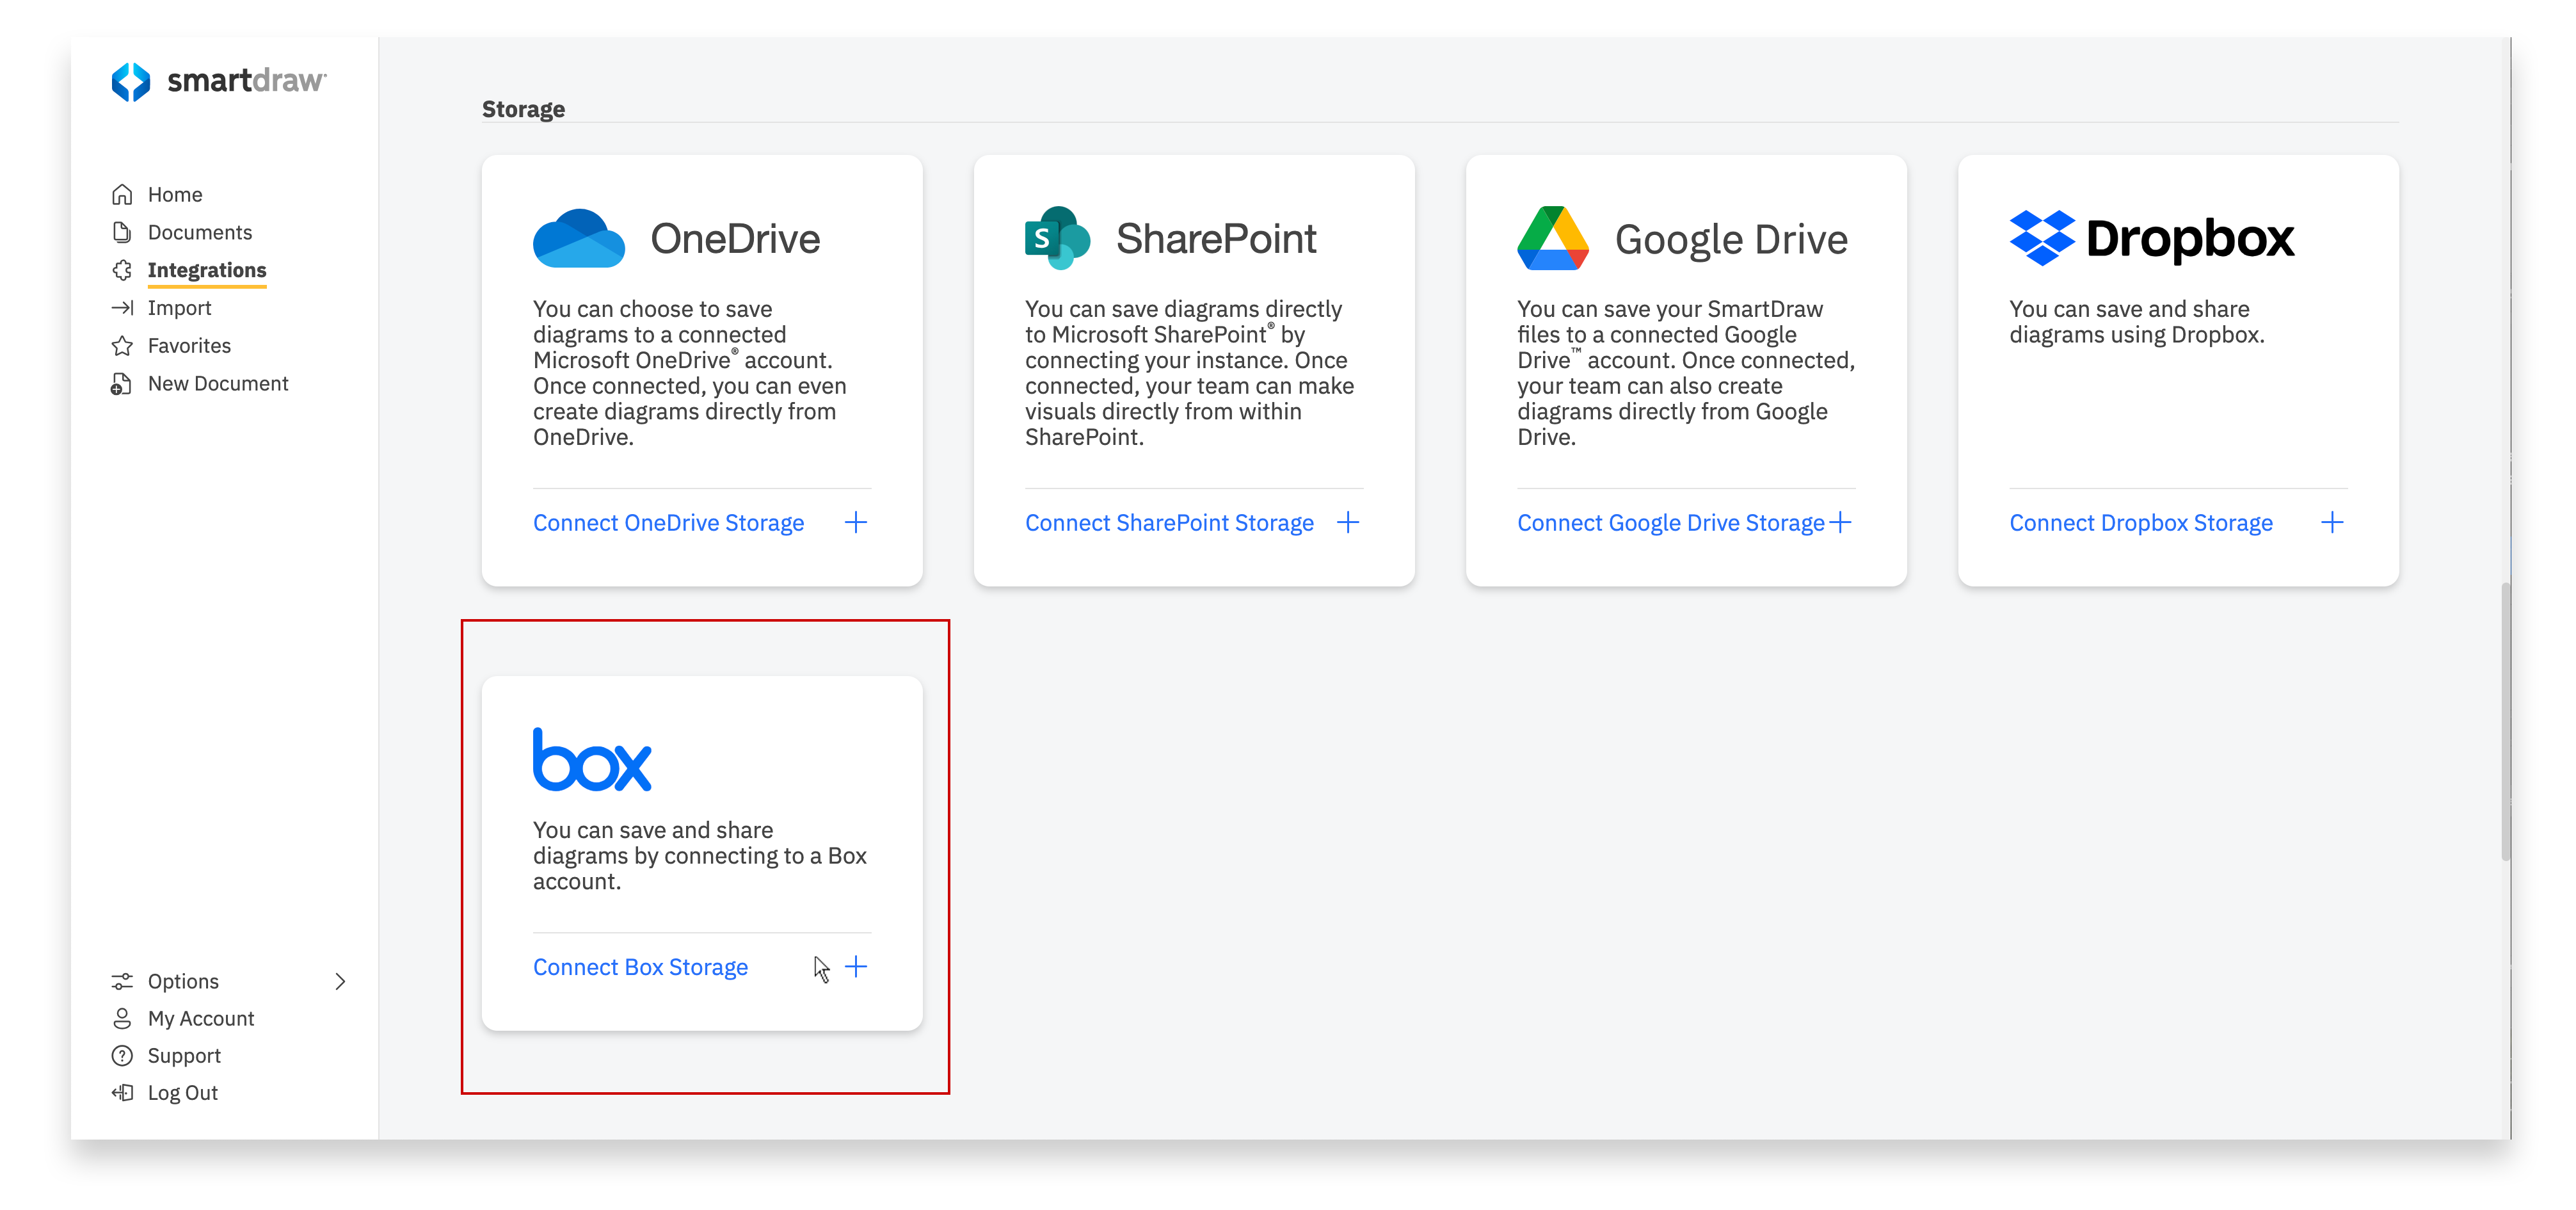Expand the Options menu chevron
The image size is (2576, 1210).
340,981
